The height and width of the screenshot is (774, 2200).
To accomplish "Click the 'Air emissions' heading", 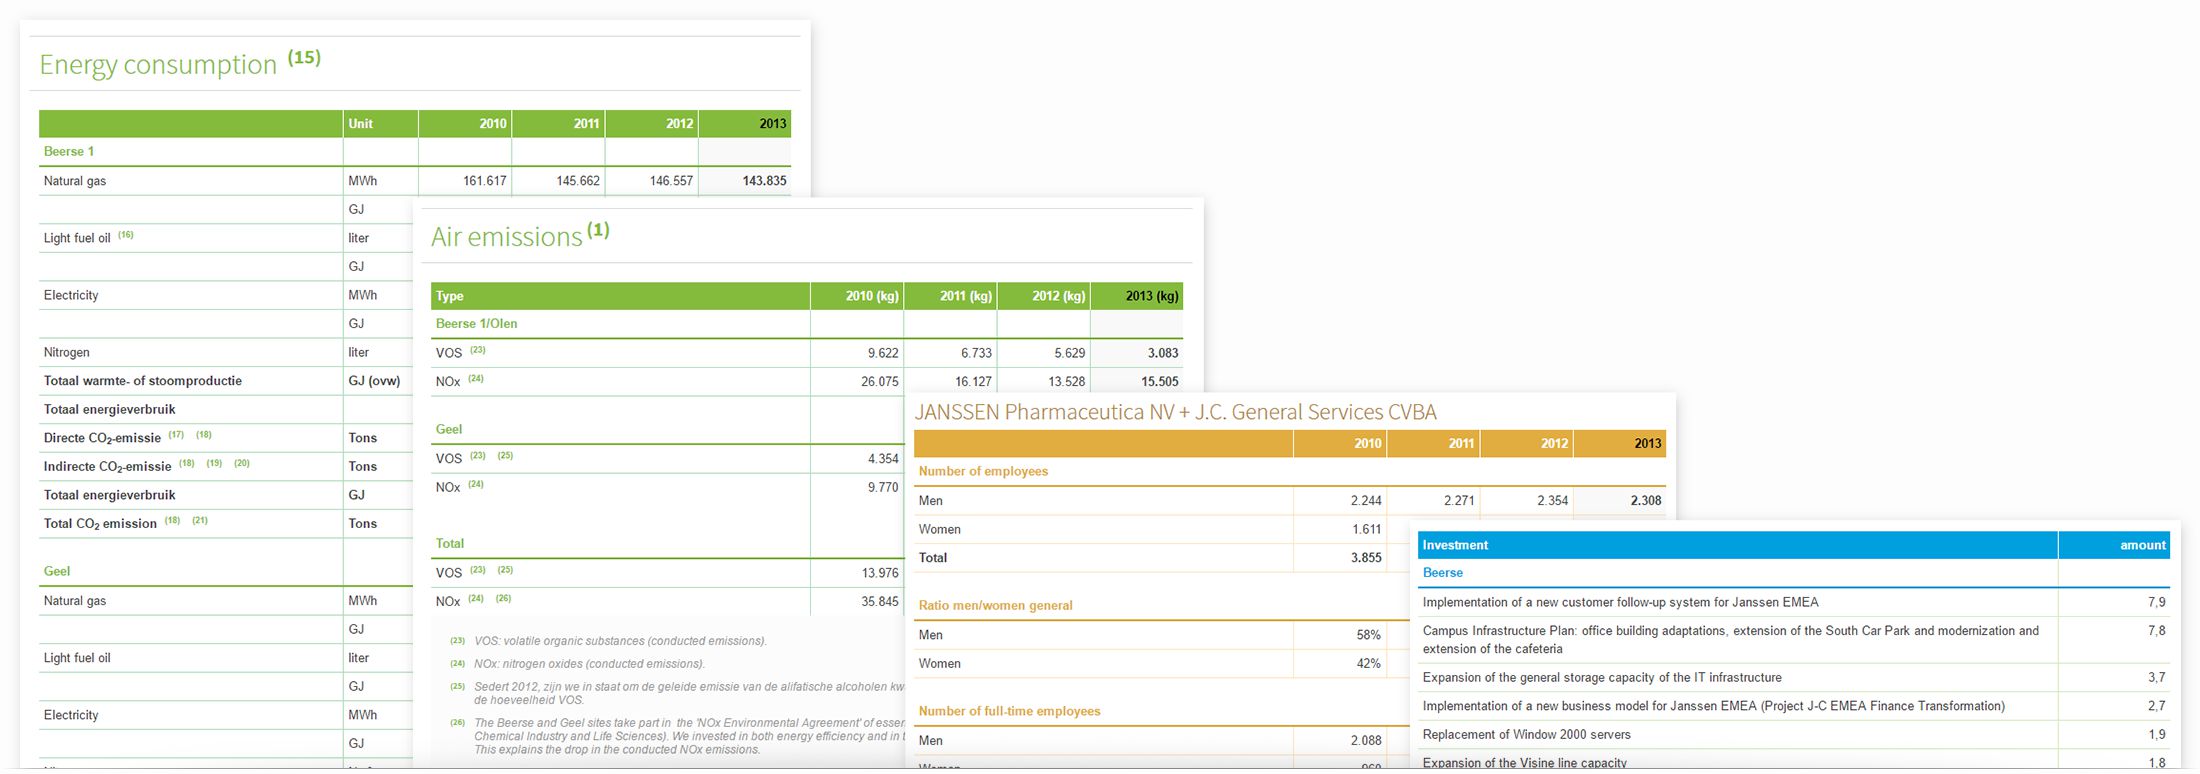I will [506, 237].
